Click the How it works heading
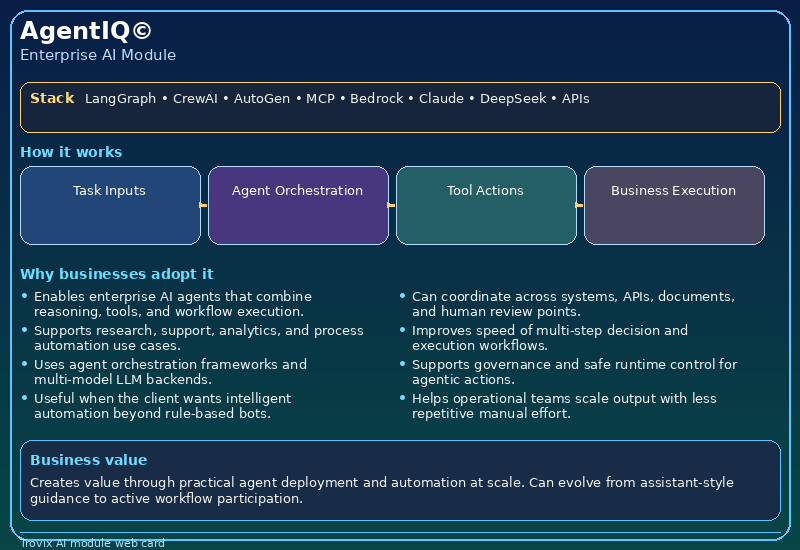The image size is (800, 550). (x=71, y=152)
